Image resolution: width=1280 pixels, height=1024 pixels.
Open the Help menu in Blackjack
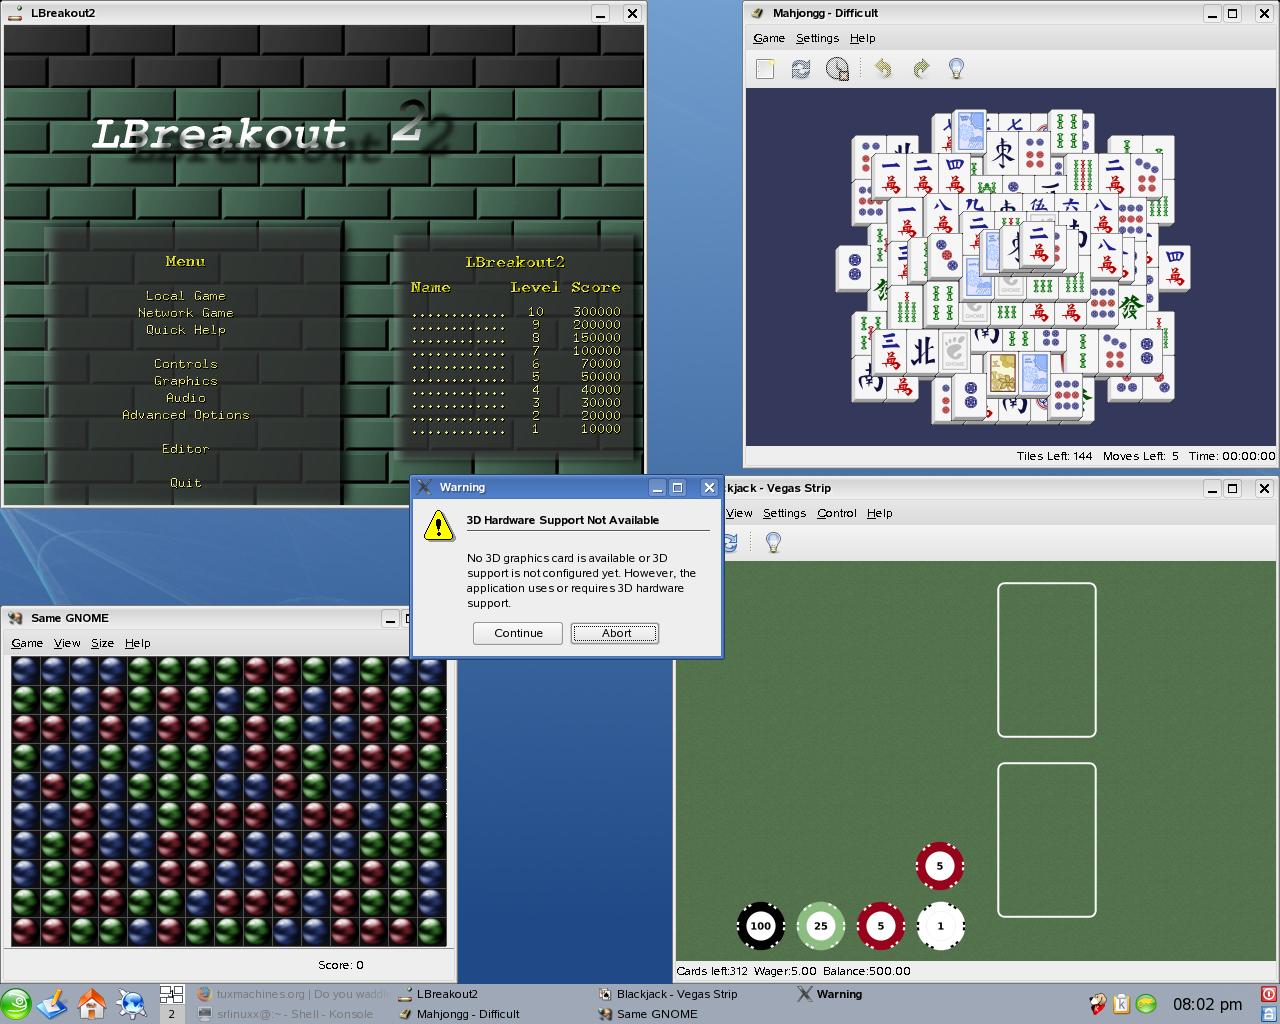coord(879,513)
